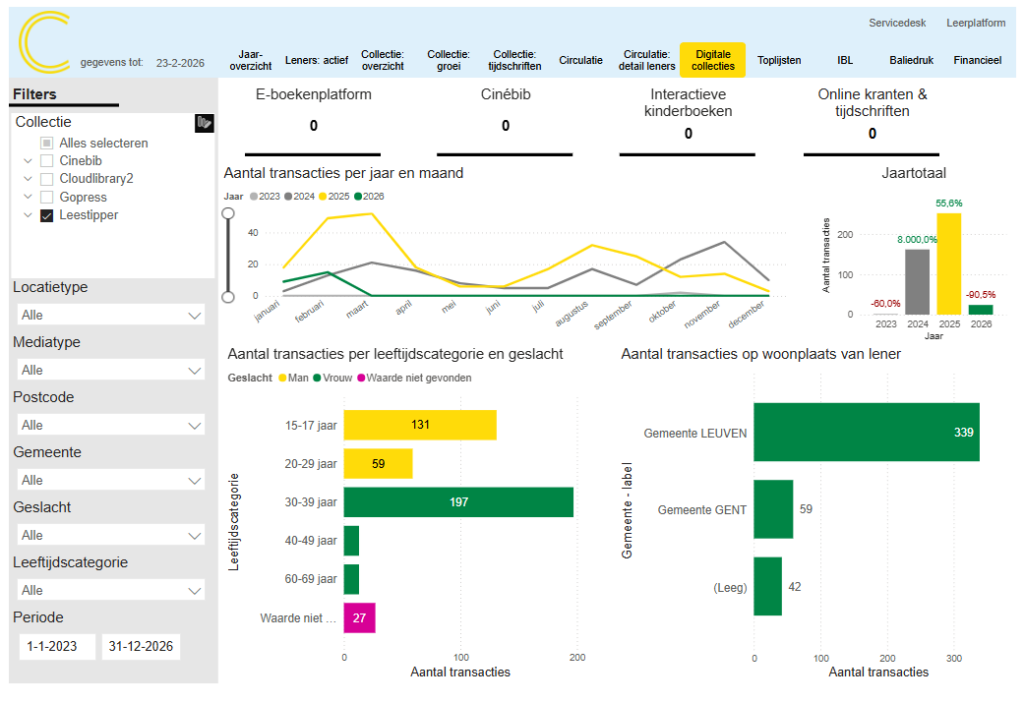This screenshot has width=1024, height=702.
Task: Expand the Gopress tree node
Action: (x=27, y=197)
